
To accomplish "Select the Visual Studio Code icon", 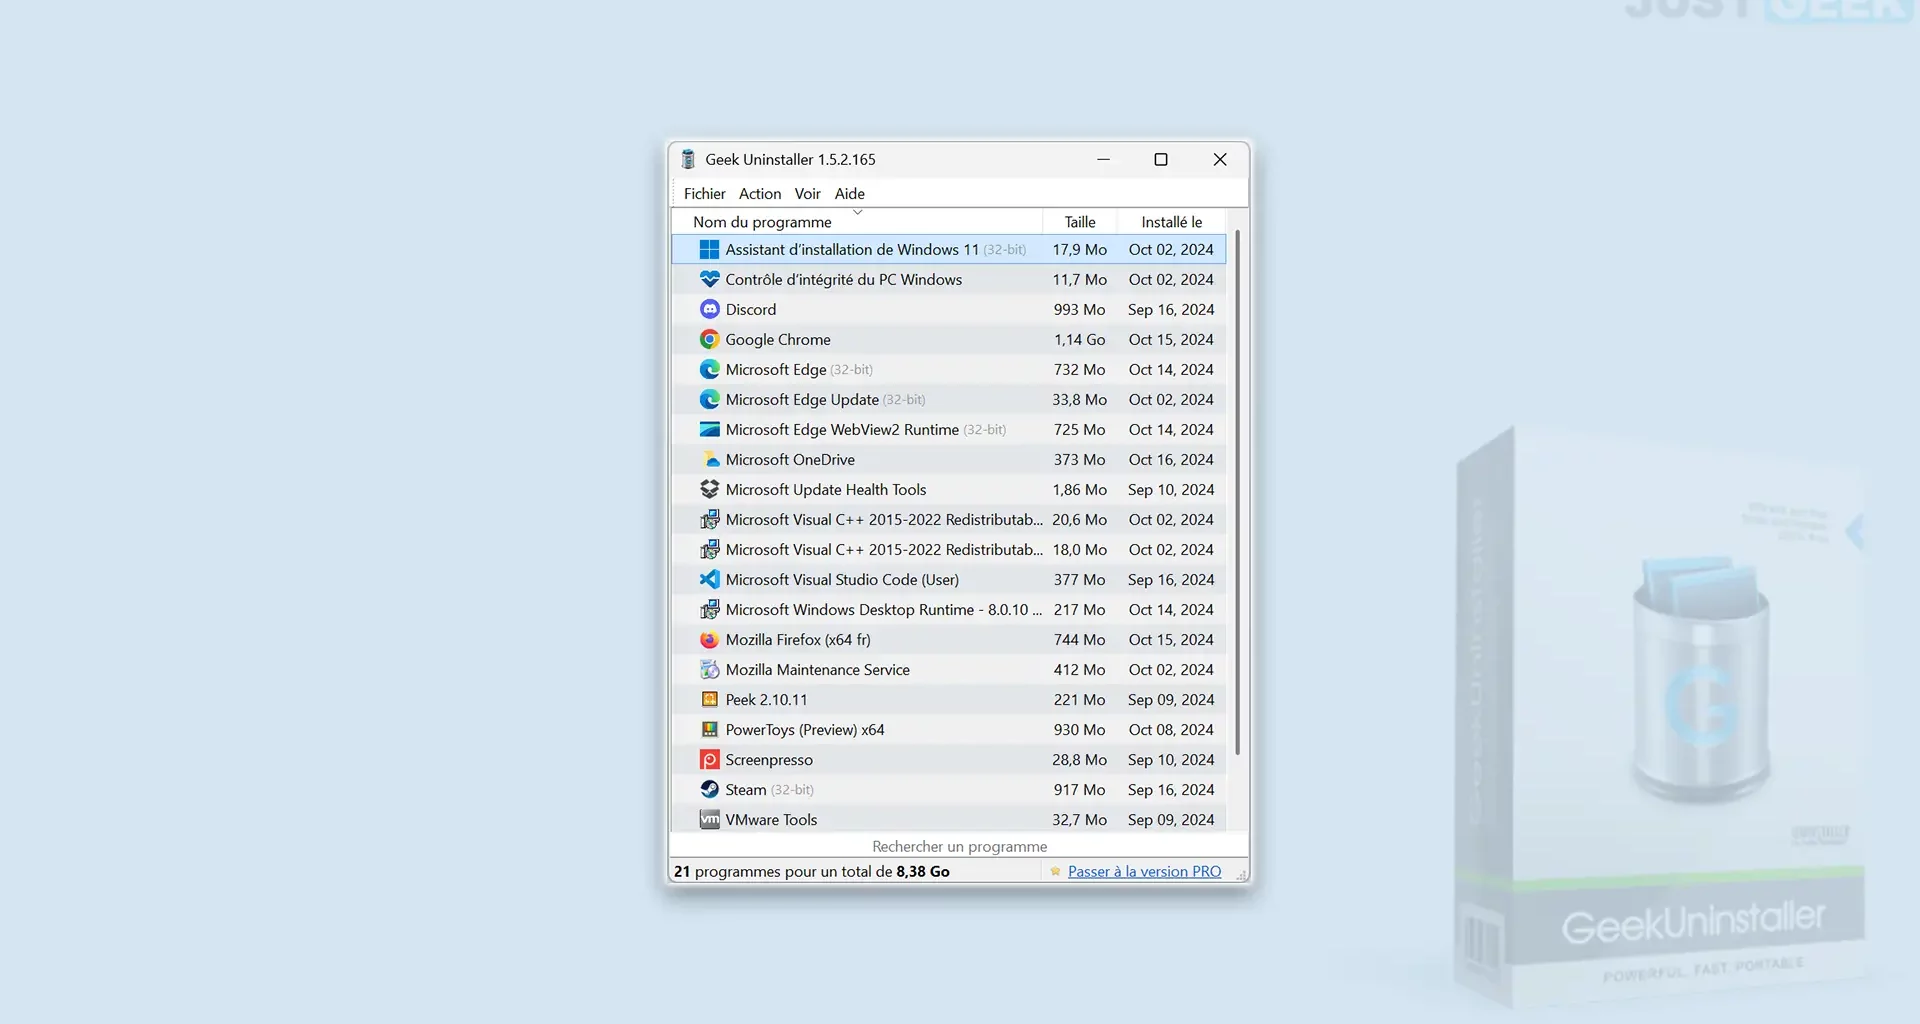I will [709, 579].
